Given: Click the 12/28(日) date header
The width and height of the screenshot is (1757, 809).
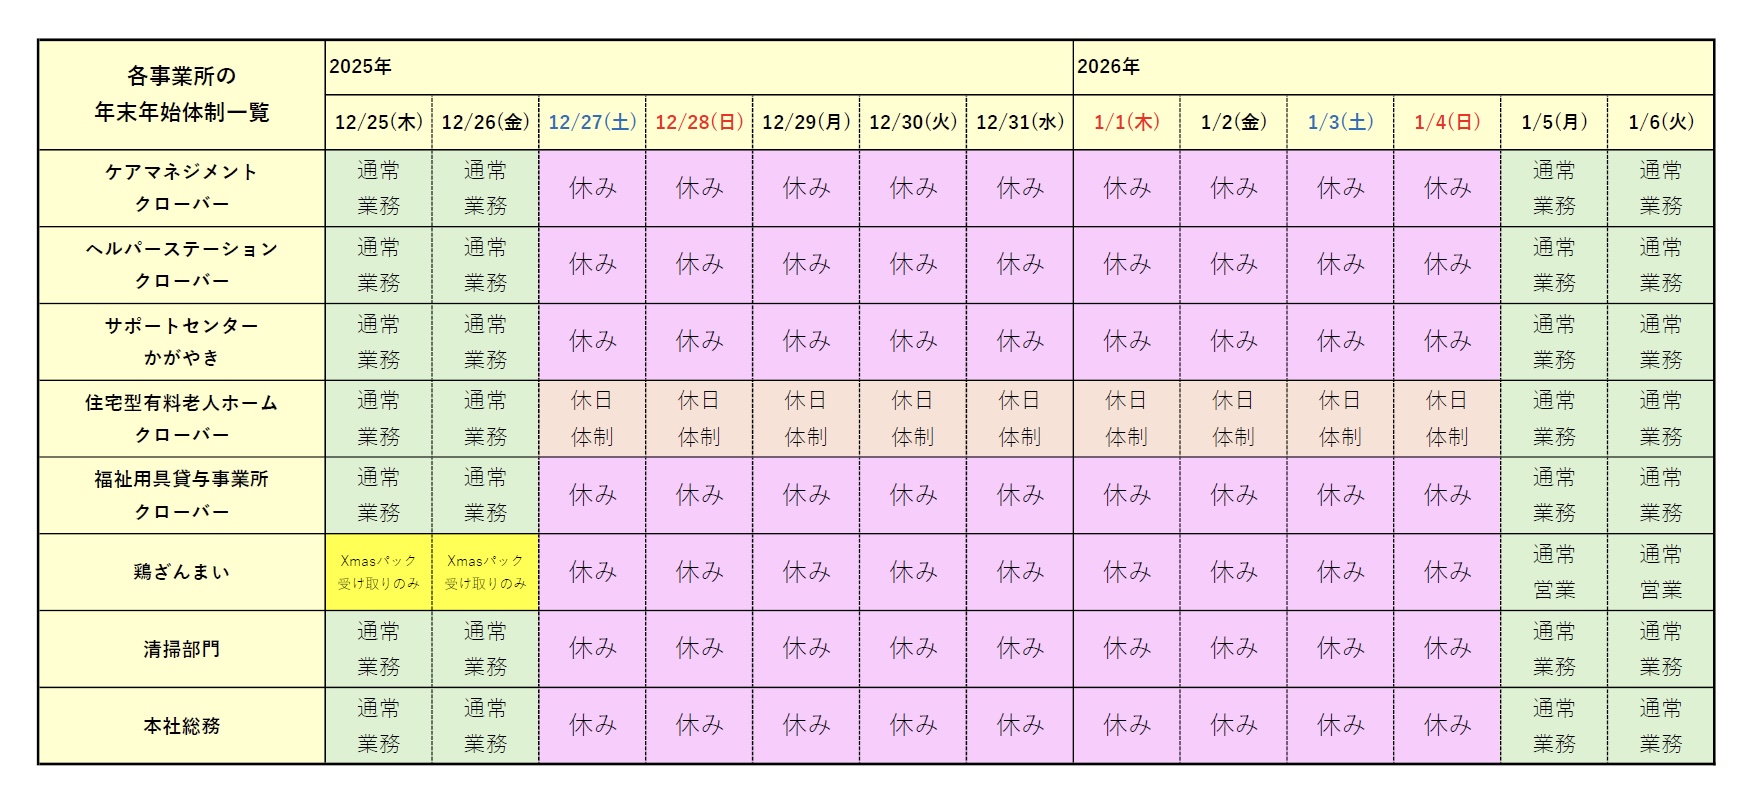Looking at the screenshot, I should 699,122.
